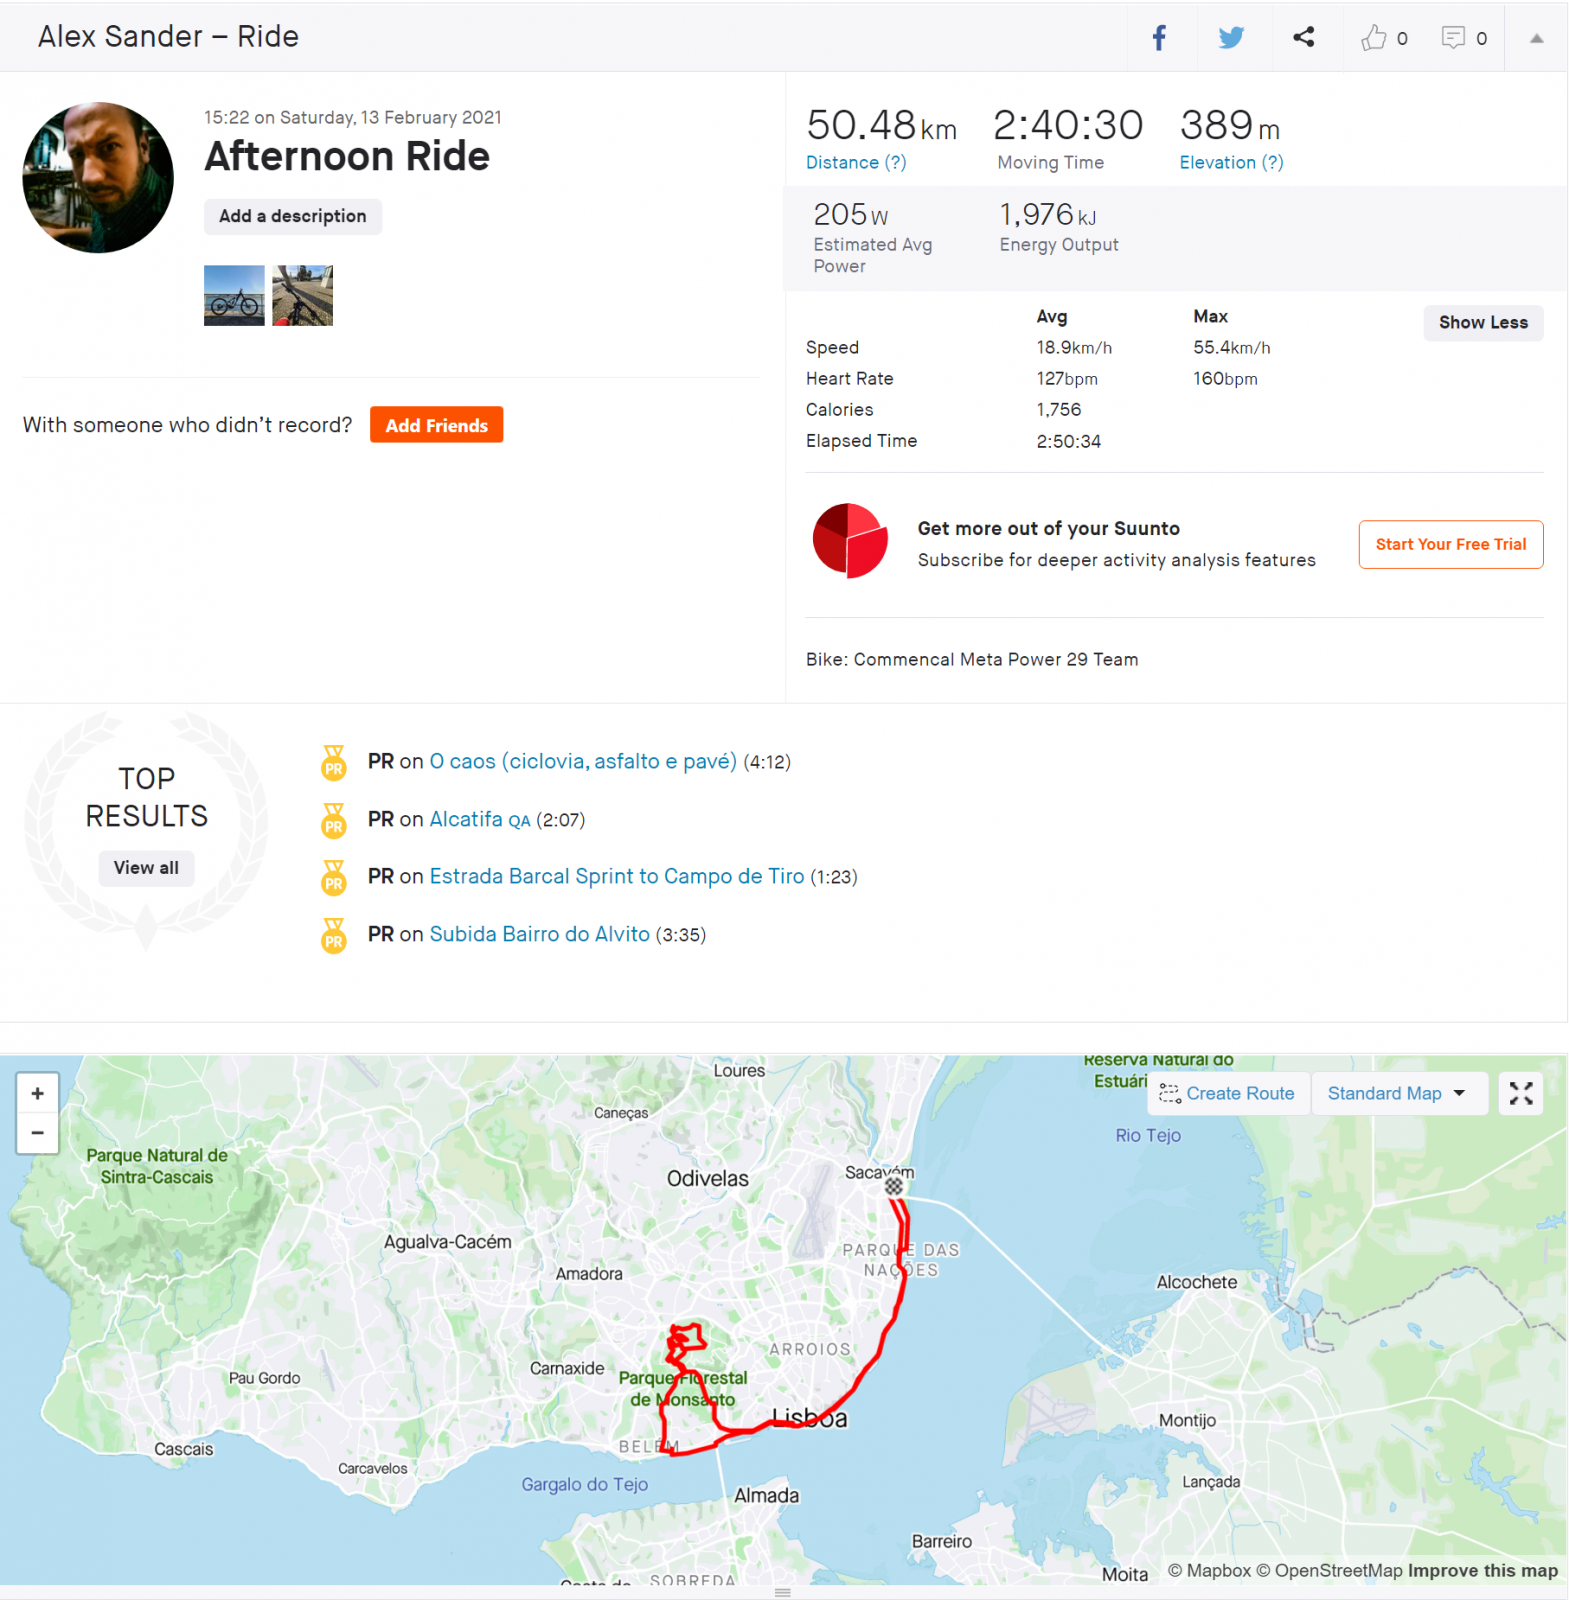The height and width of the screenshot is (1600, 1569).
Task: Collapse the activity header with the up arrow
Action: tap(1536, 38)
